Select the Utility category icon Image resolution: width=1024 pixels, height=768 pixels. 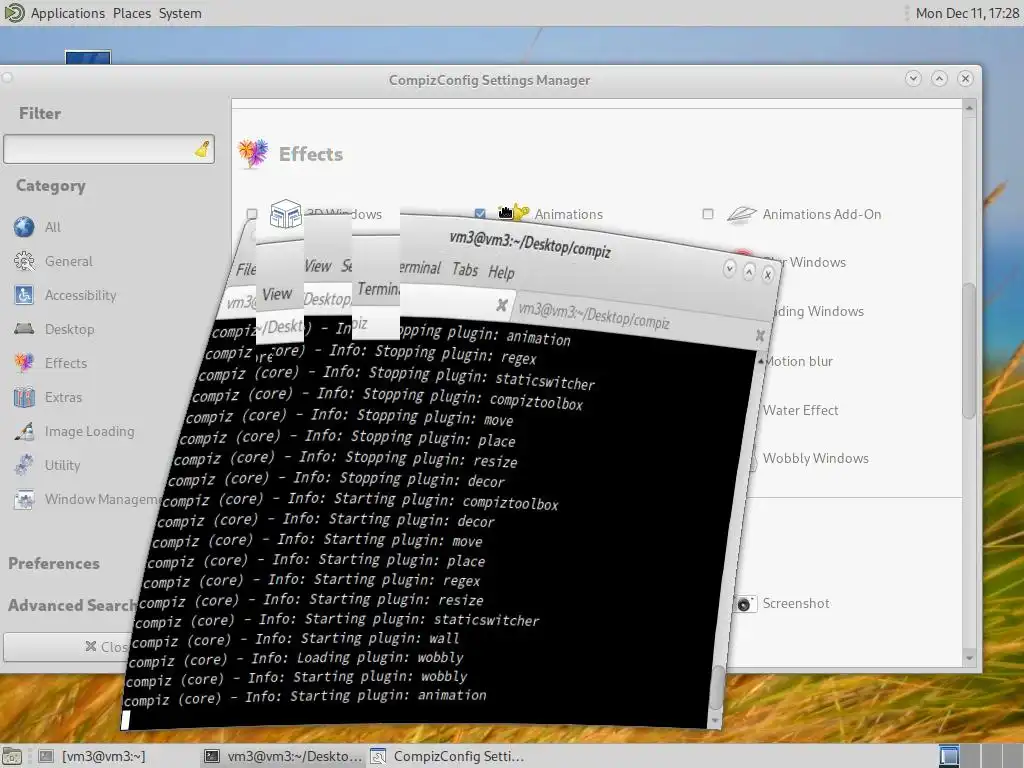click(24, 465)
